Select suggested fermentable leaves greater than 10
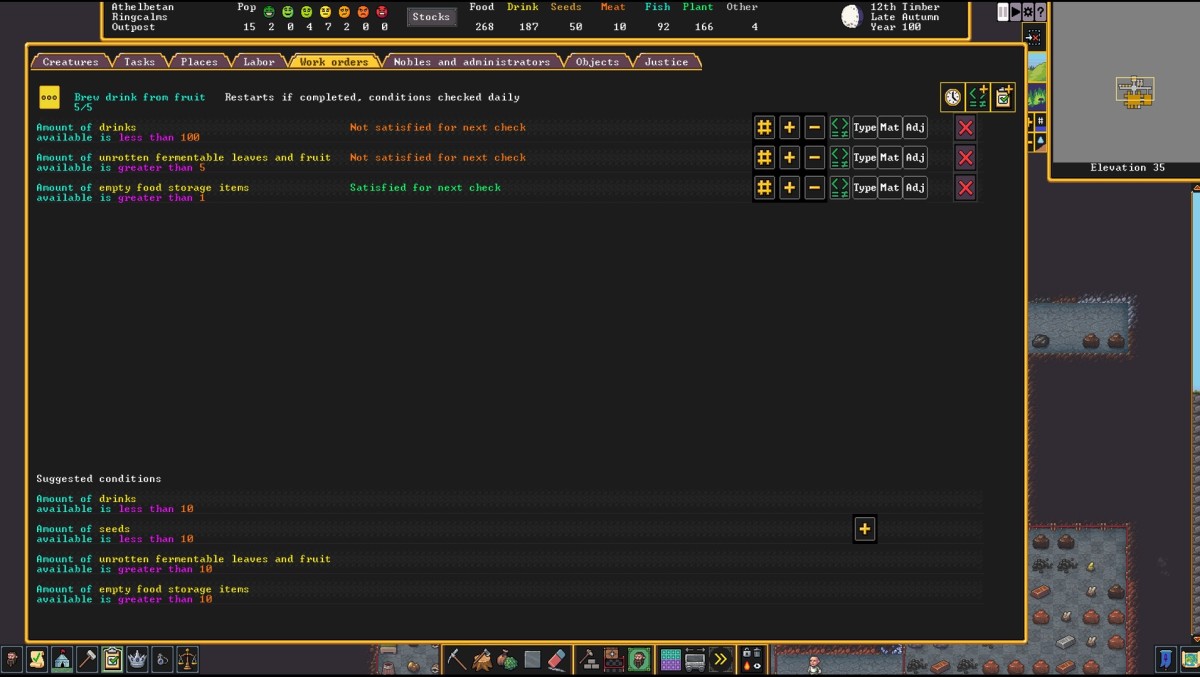The width and height of the screenshot is (1200, 677). pos(509,564)
